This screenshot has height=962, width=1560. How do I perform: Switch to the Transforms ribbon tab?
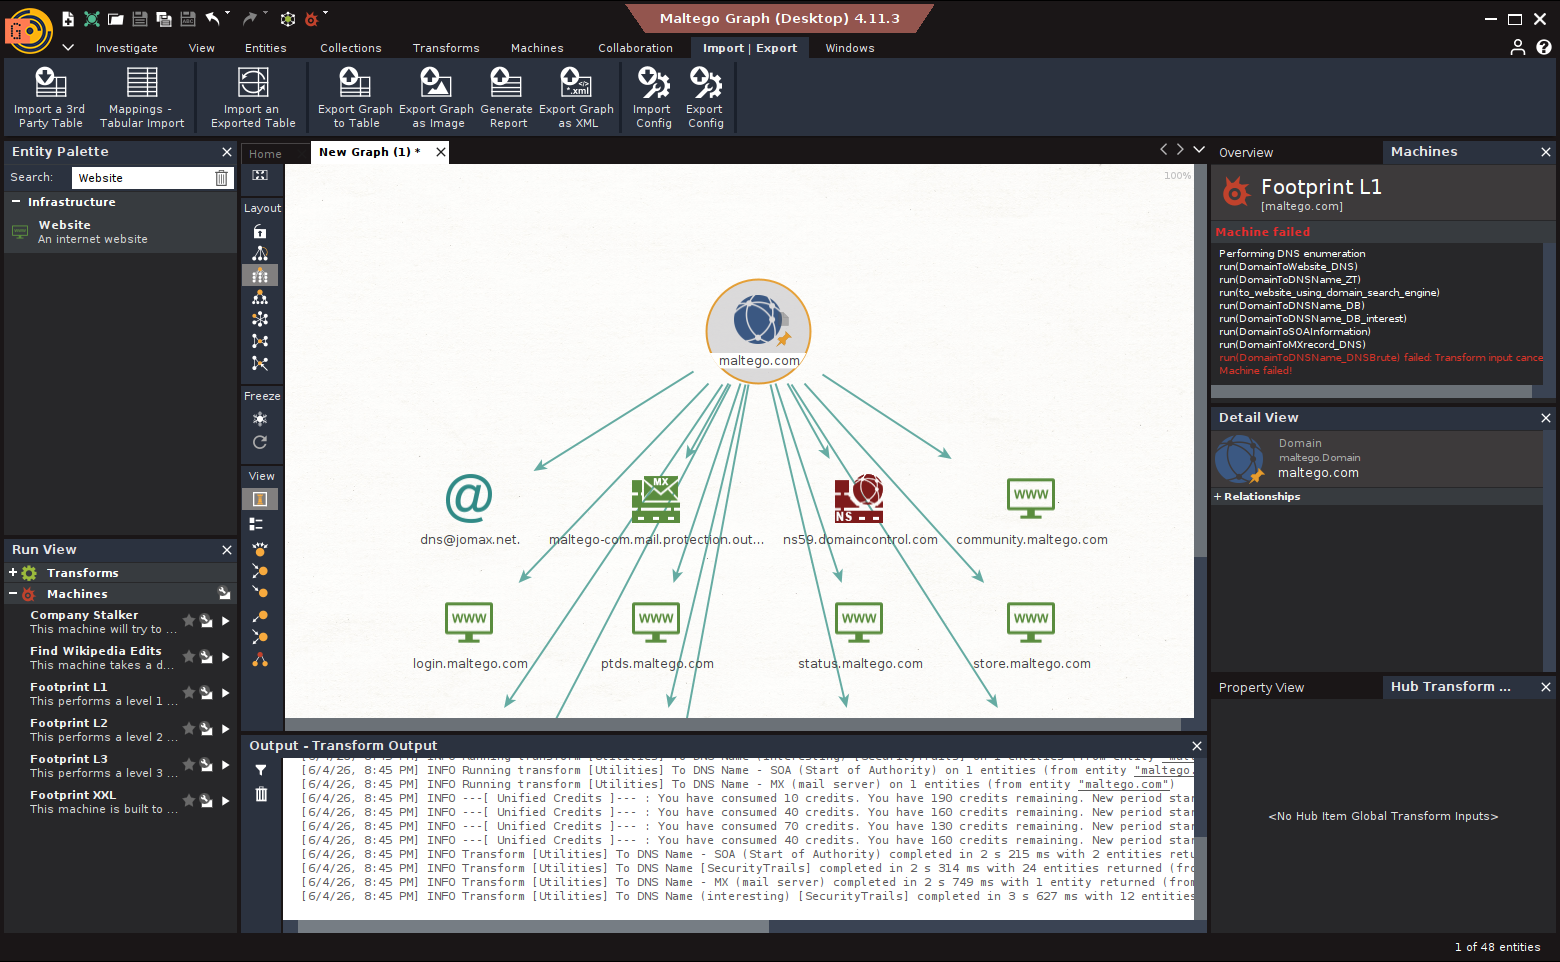[x=446, y=48]
